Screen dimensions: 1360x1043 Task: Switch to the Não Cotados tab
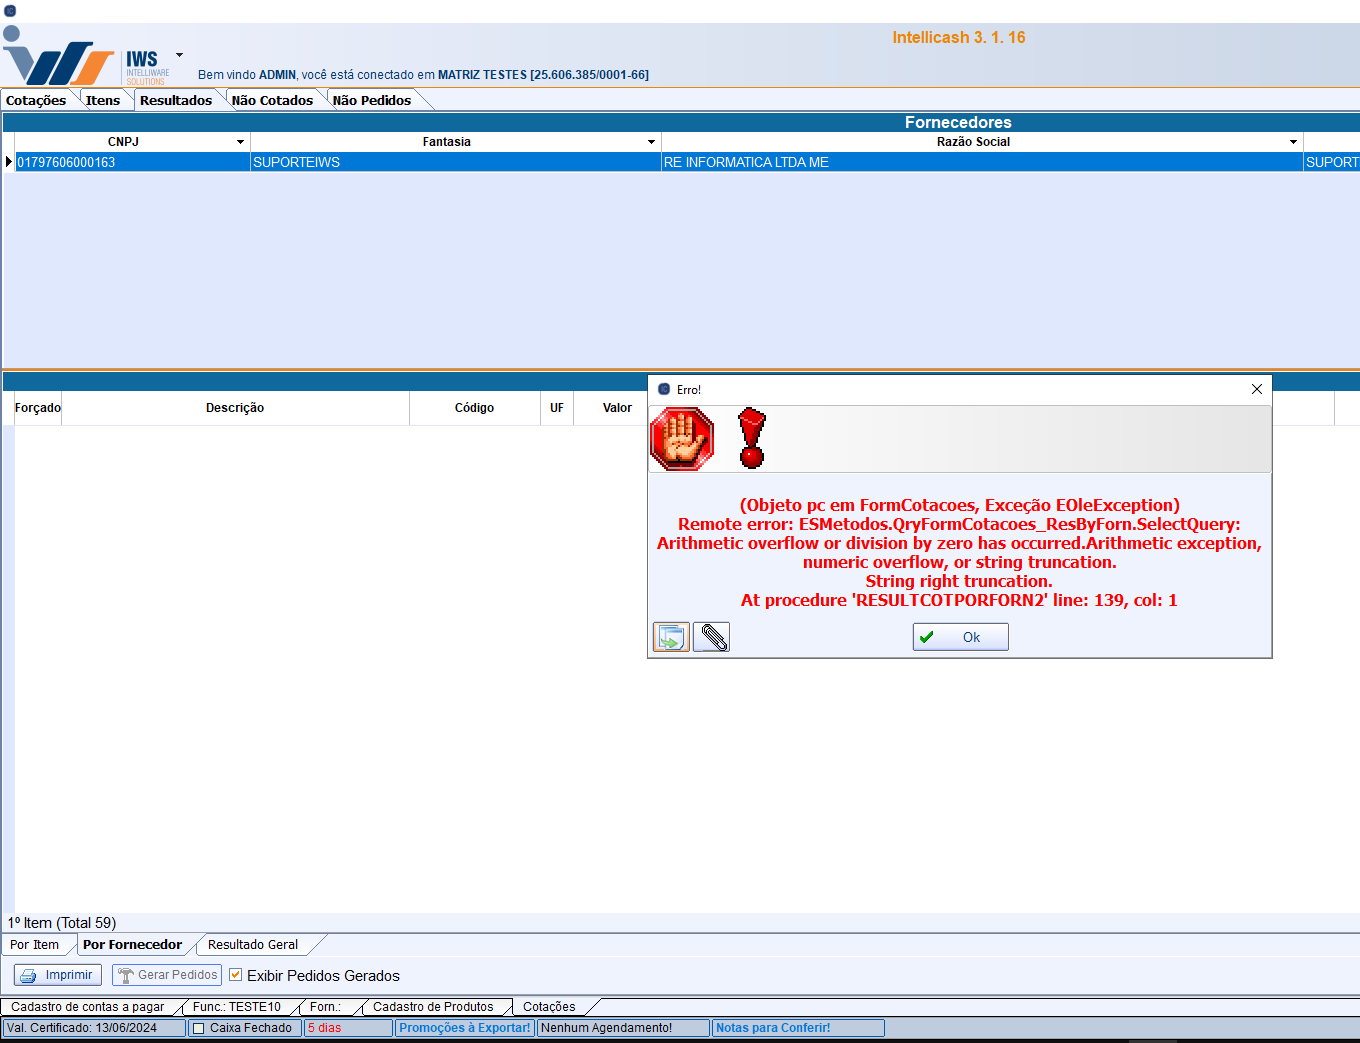click(272, 100)
